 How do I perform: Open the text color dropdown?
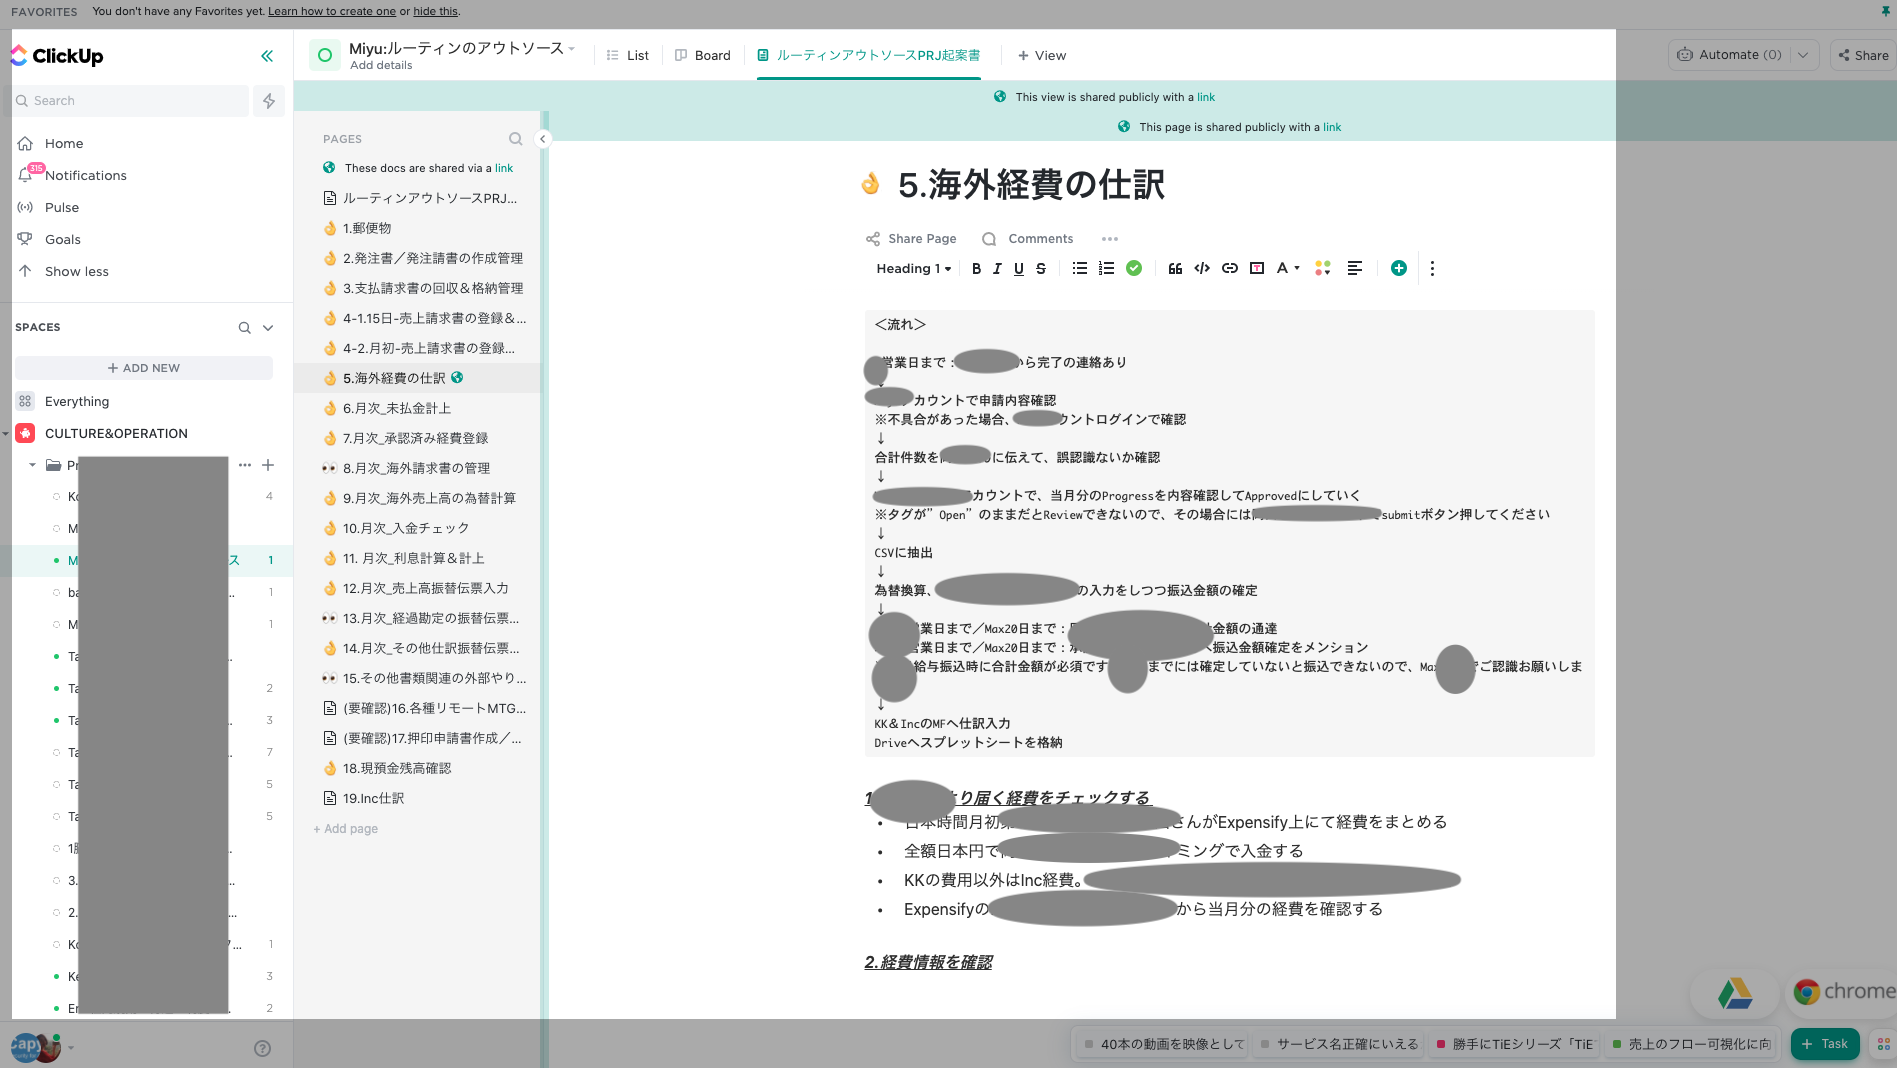(1288, 268)
